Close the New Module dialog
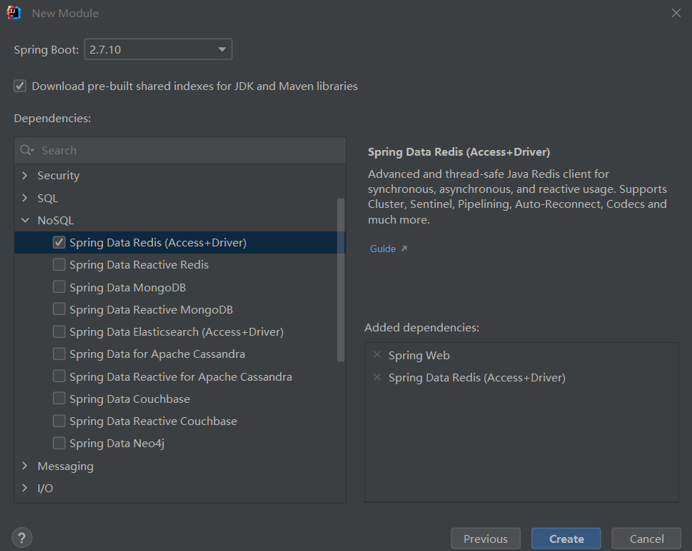Image resolution: width=692 pixels, height=551 pixels. pos(676,13)
